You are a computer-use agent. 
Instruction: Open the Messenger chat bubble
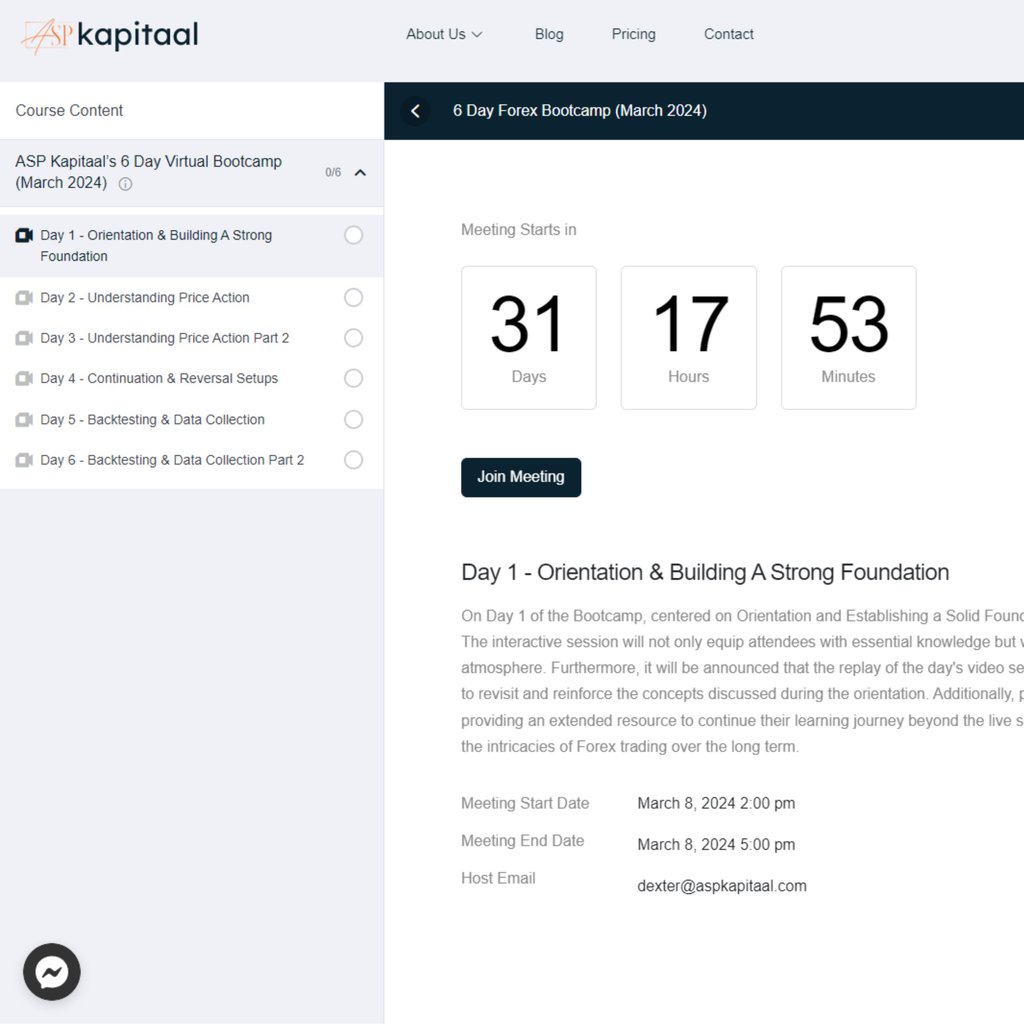[x=52, y=972]
